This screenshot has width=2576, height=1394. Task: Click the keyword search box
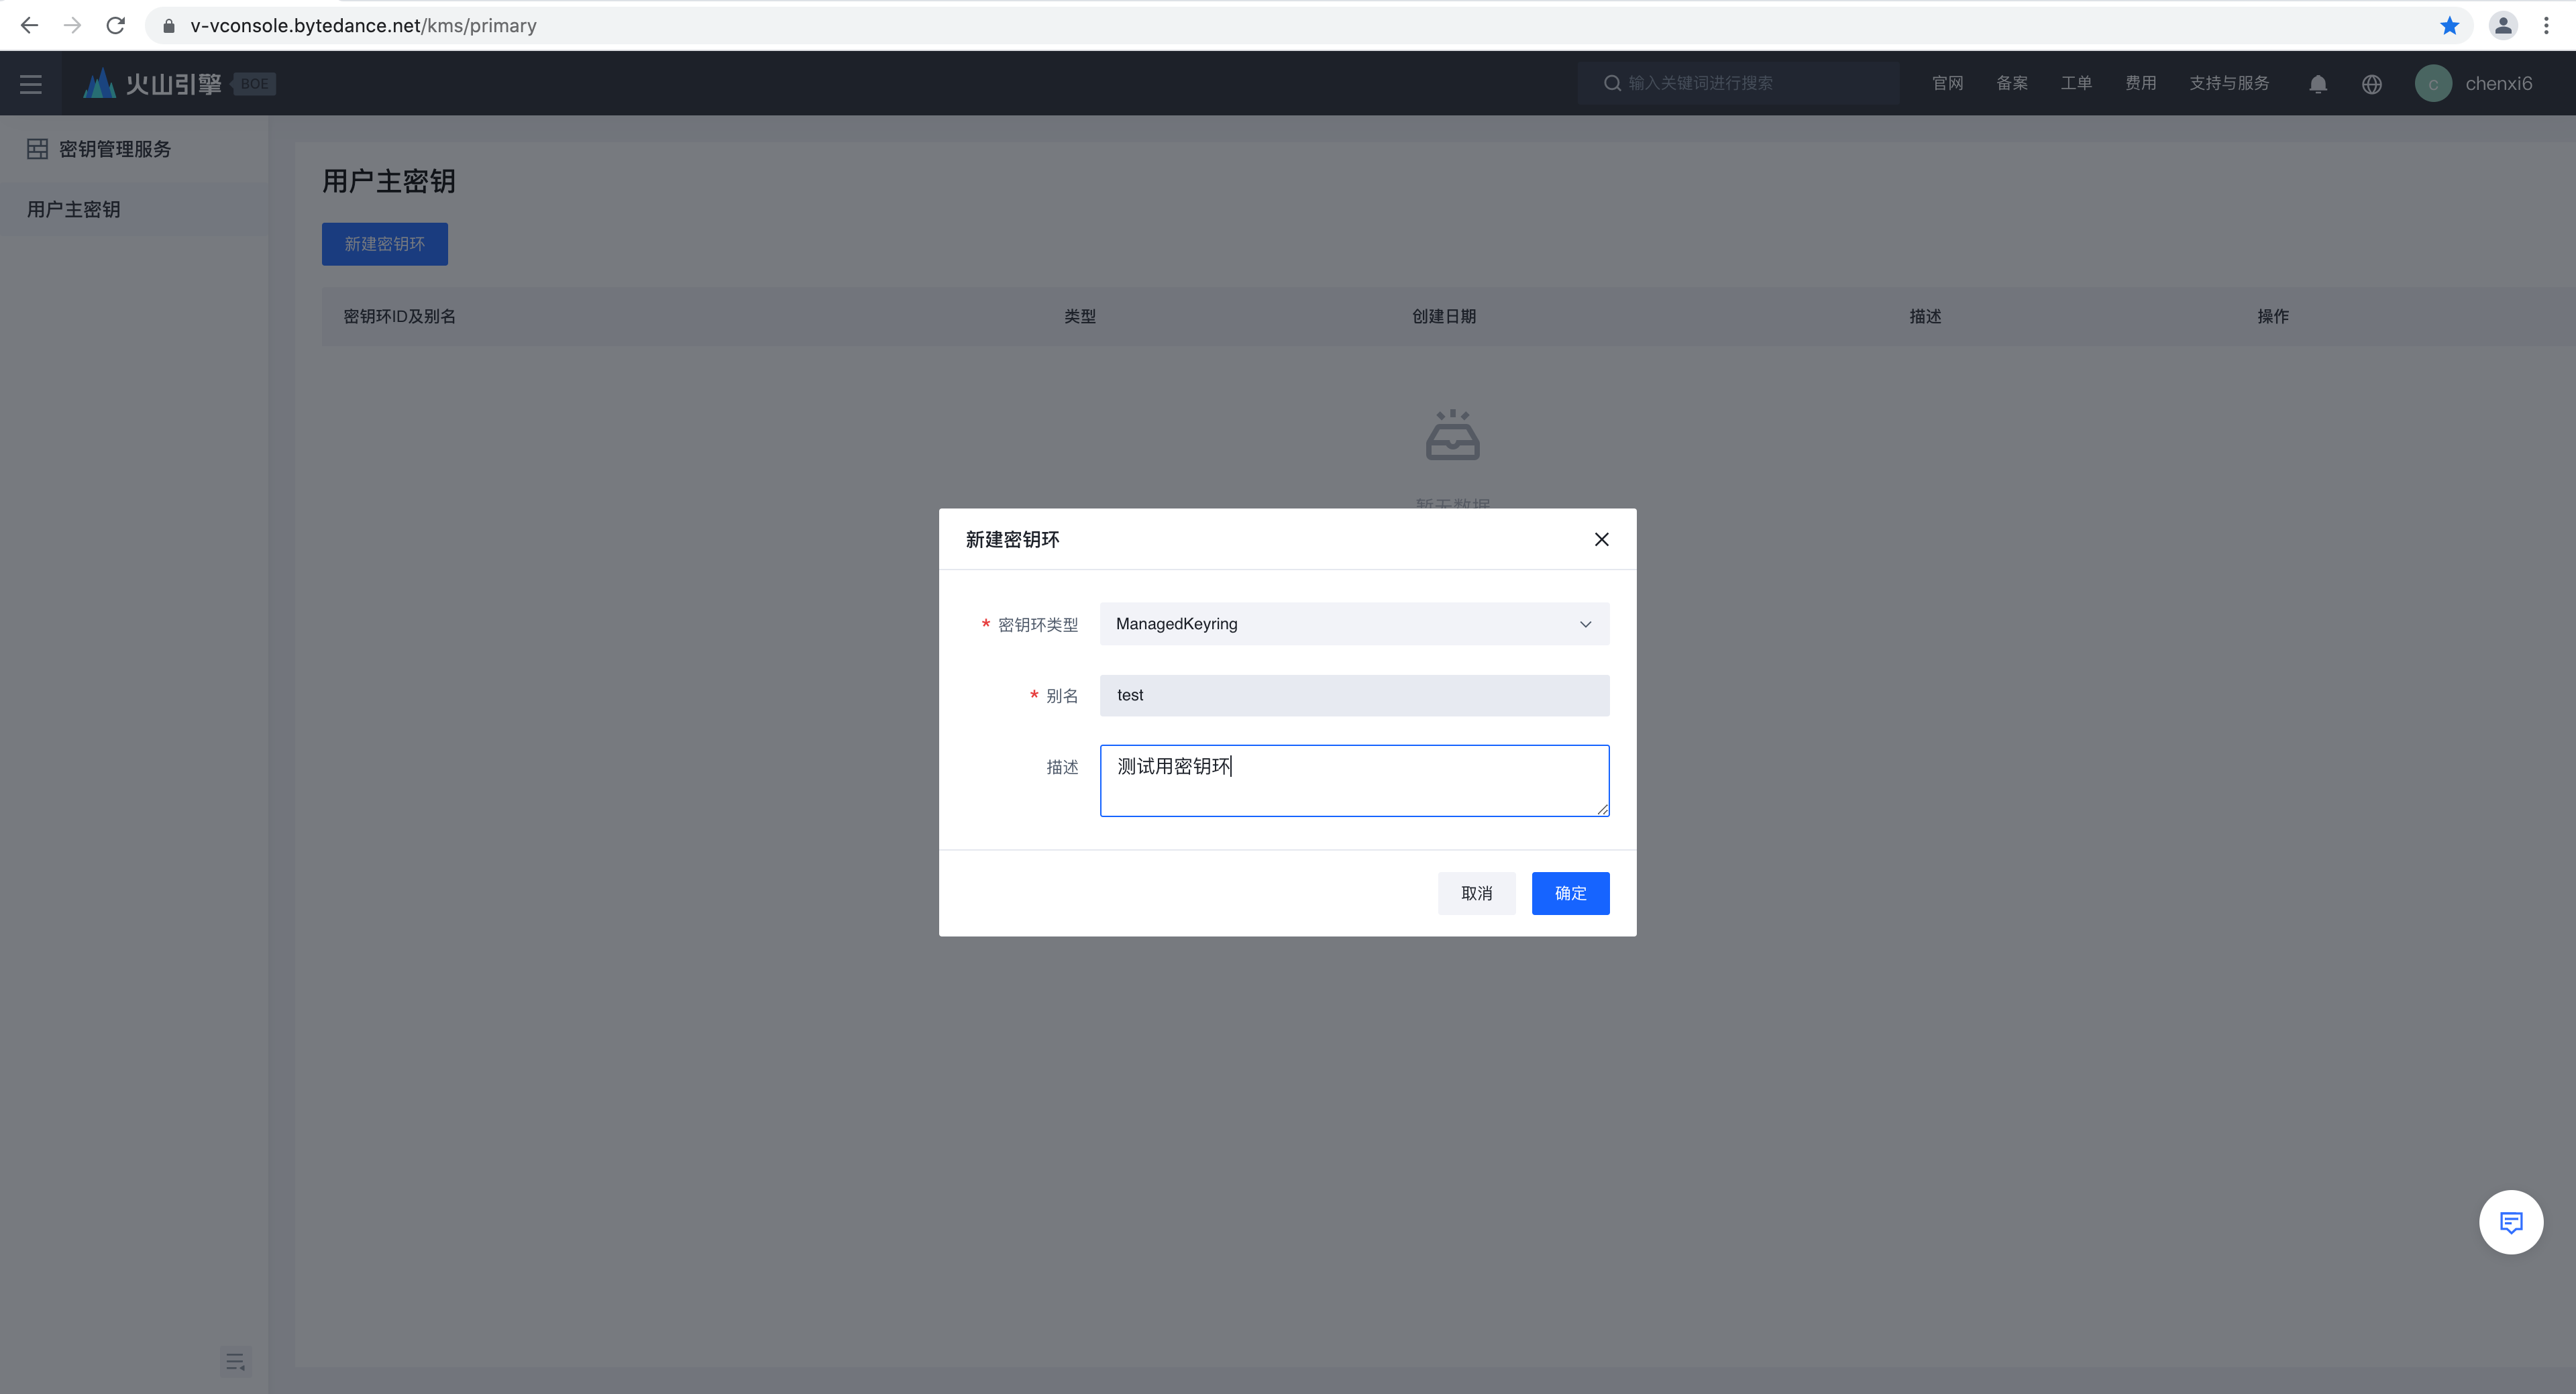tap(1738, 83)
